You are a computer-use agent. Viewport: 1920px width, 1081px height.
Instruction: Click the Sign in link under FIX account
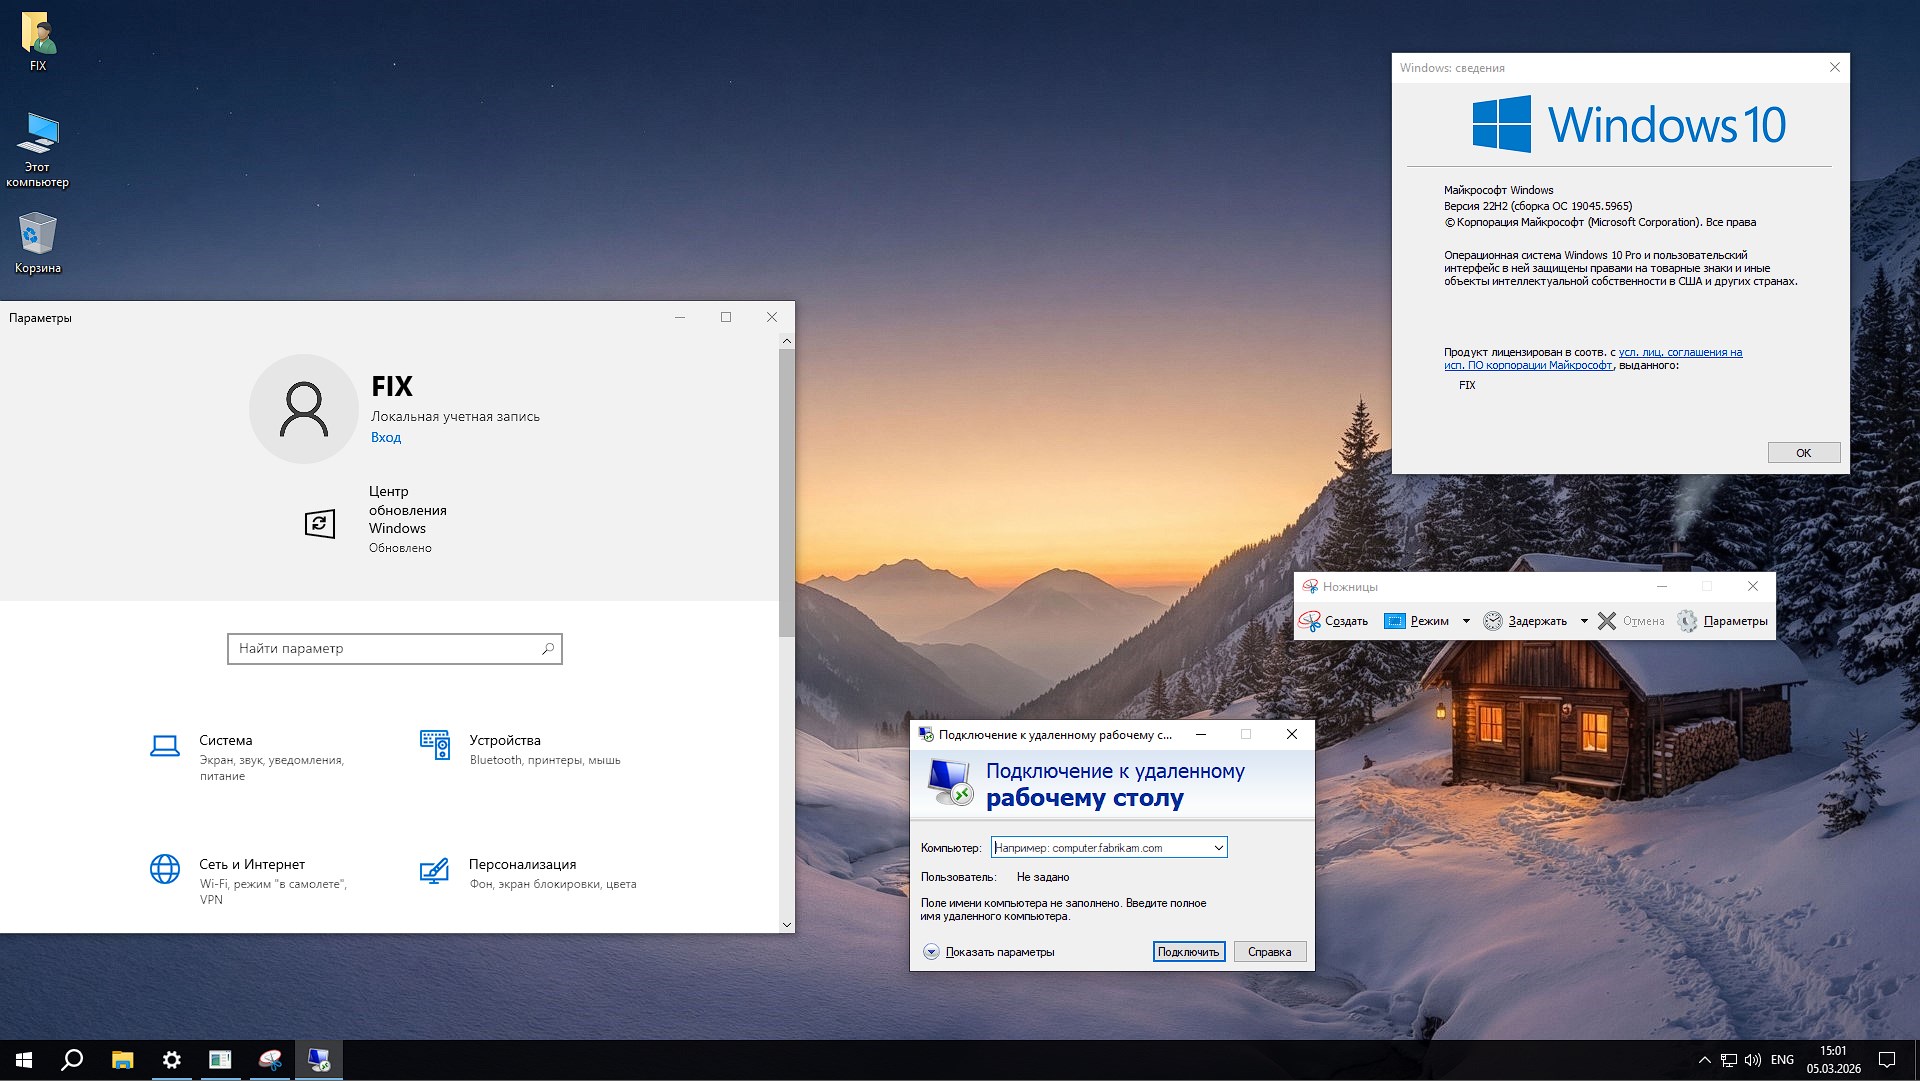pos(386,437)
